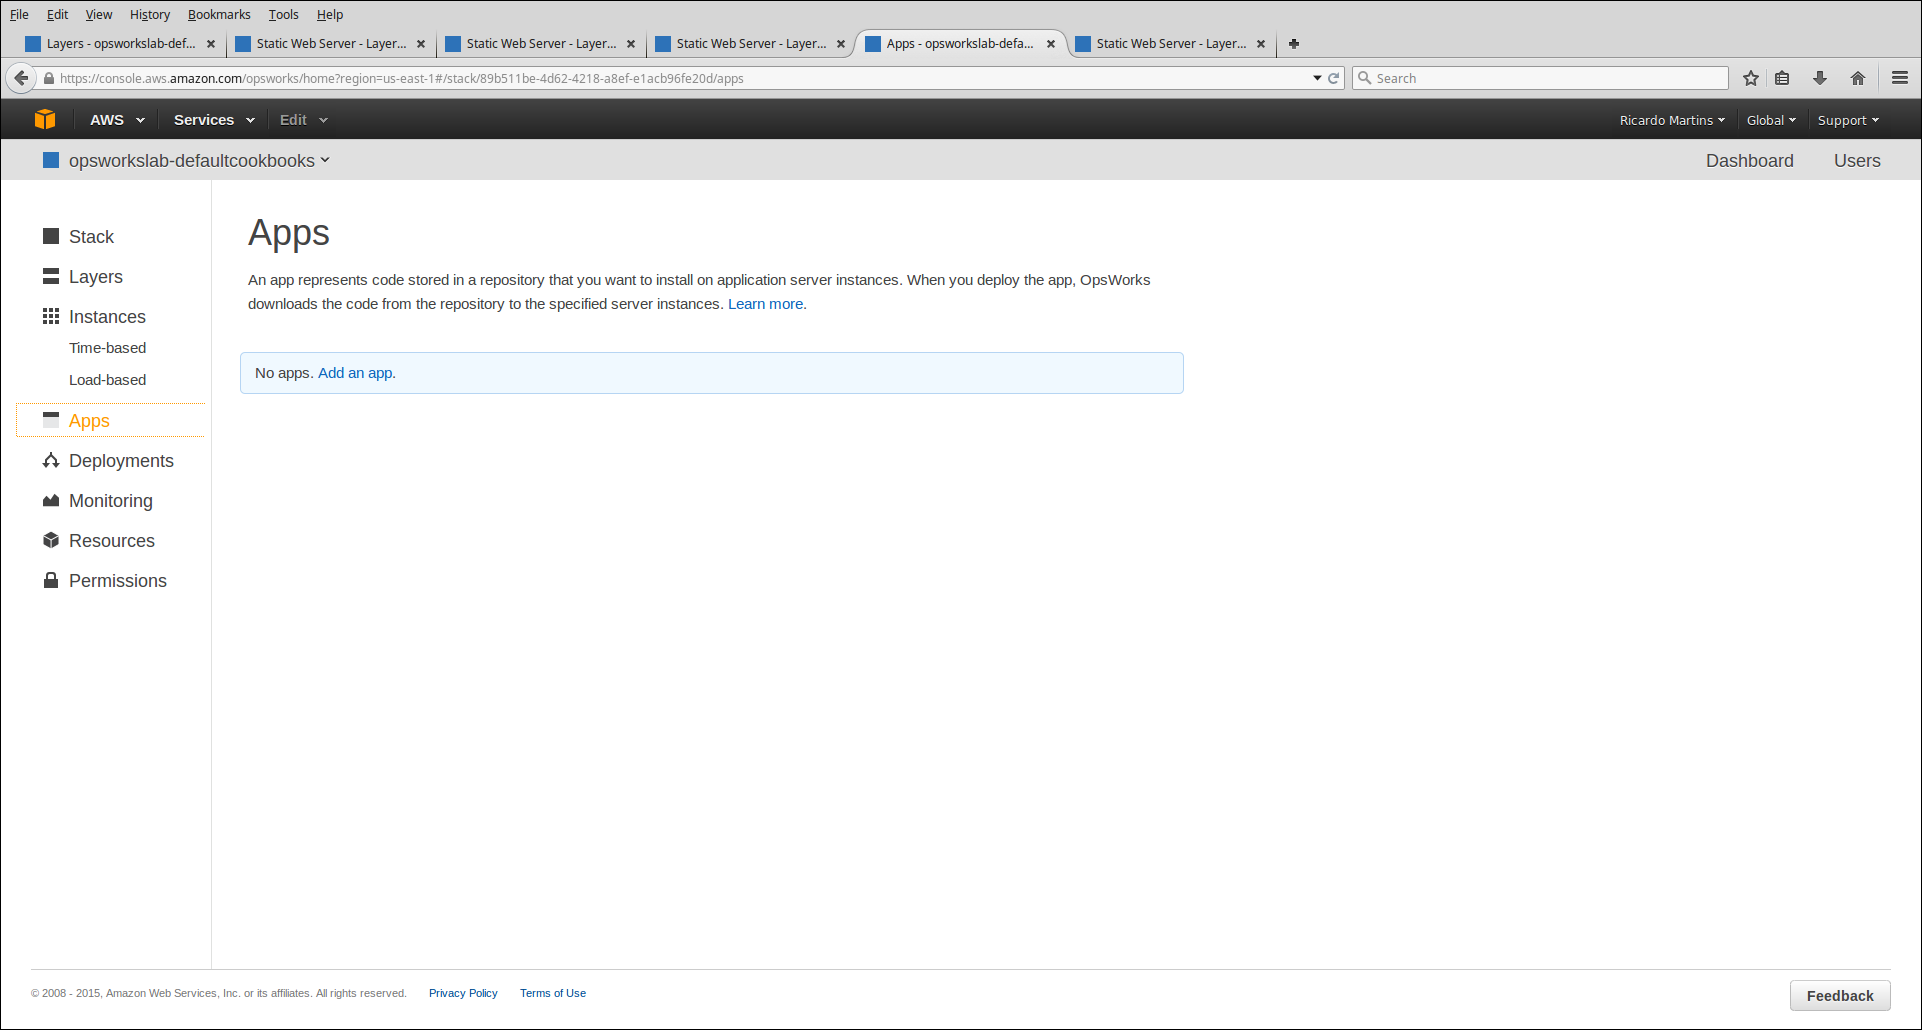
Task: Click the Layers sidebar icon
Action: (x=51, y=276)
